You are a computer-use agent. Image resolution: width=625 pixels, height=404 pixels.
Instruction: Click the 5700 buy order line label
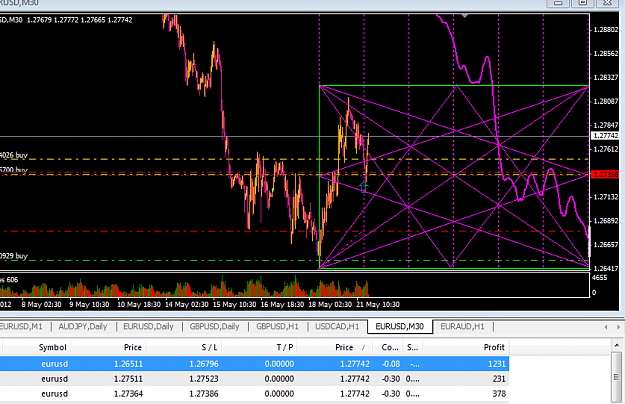click(14, 170)
